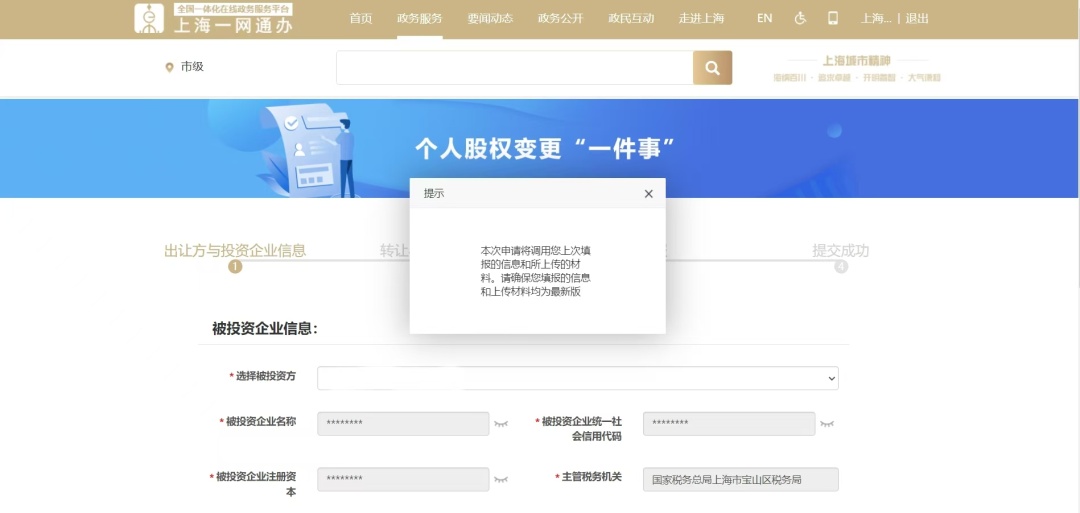Viewport: 1080px width, 513px height.
Task: Click the 市级 region selector text
Action: pyautogui.click(x=192, y=67)
